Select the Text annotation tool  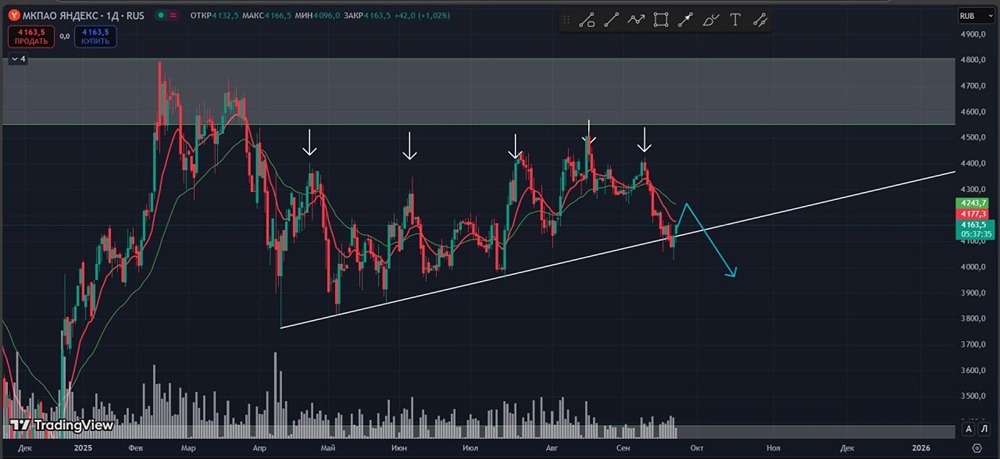pyautogui.click(x=735, y=20)
